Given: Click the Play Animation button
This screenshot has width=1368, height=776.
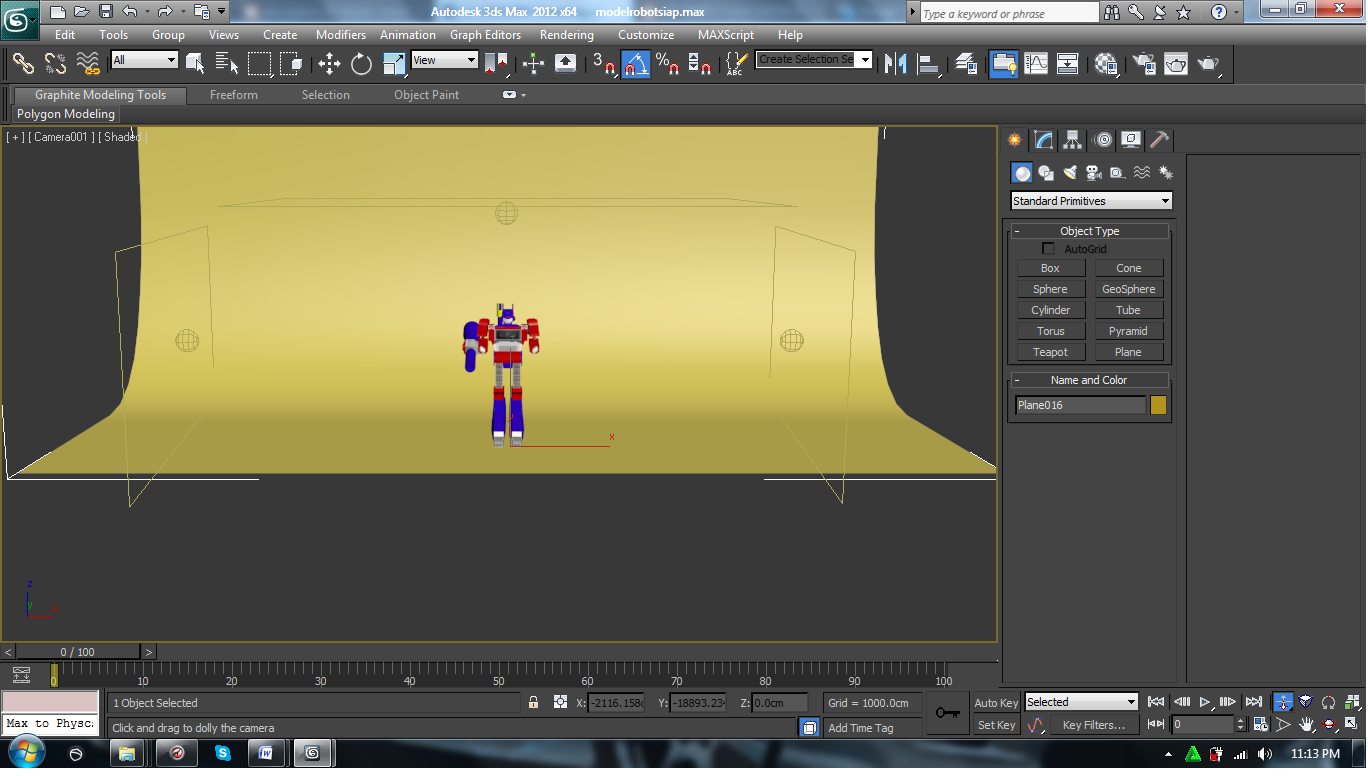Looking at the screenshot, I should point(1205,702).
